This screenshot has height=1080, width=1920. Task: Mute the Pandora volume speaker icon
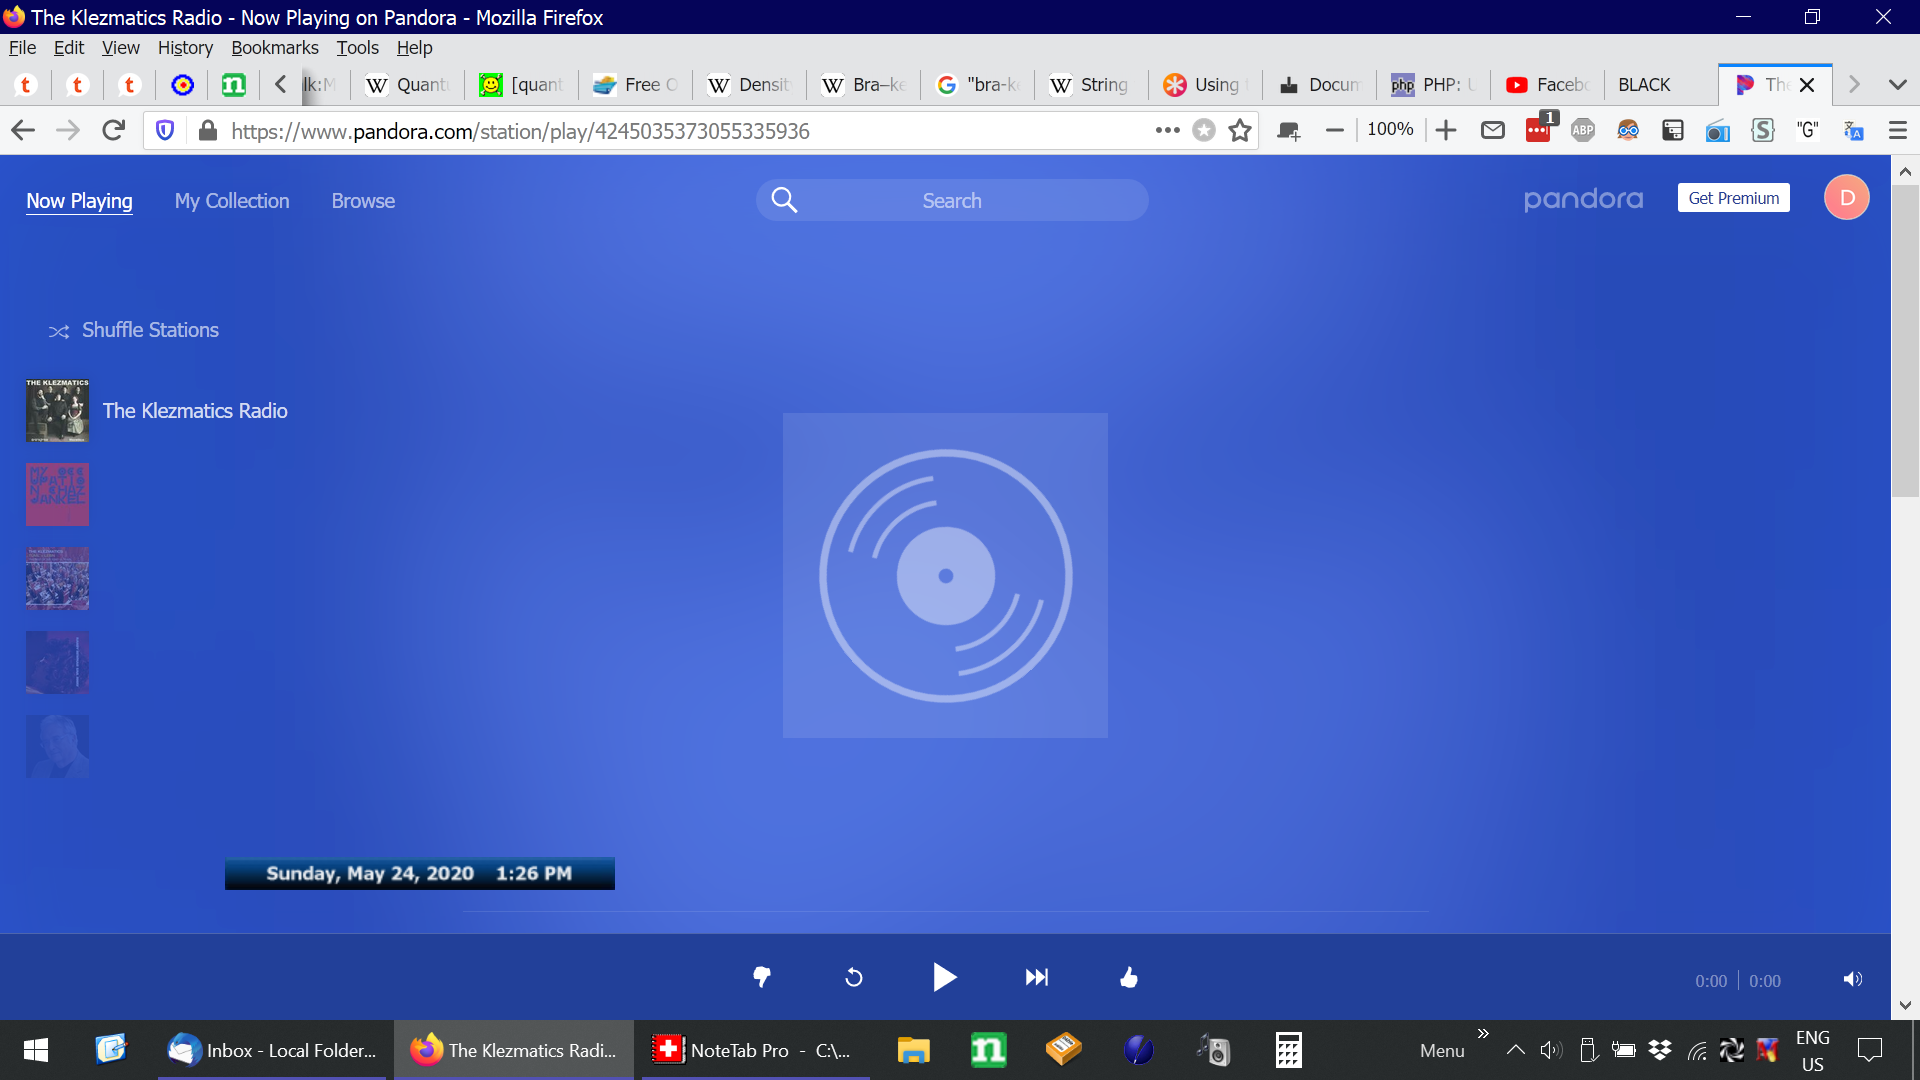1853,979
